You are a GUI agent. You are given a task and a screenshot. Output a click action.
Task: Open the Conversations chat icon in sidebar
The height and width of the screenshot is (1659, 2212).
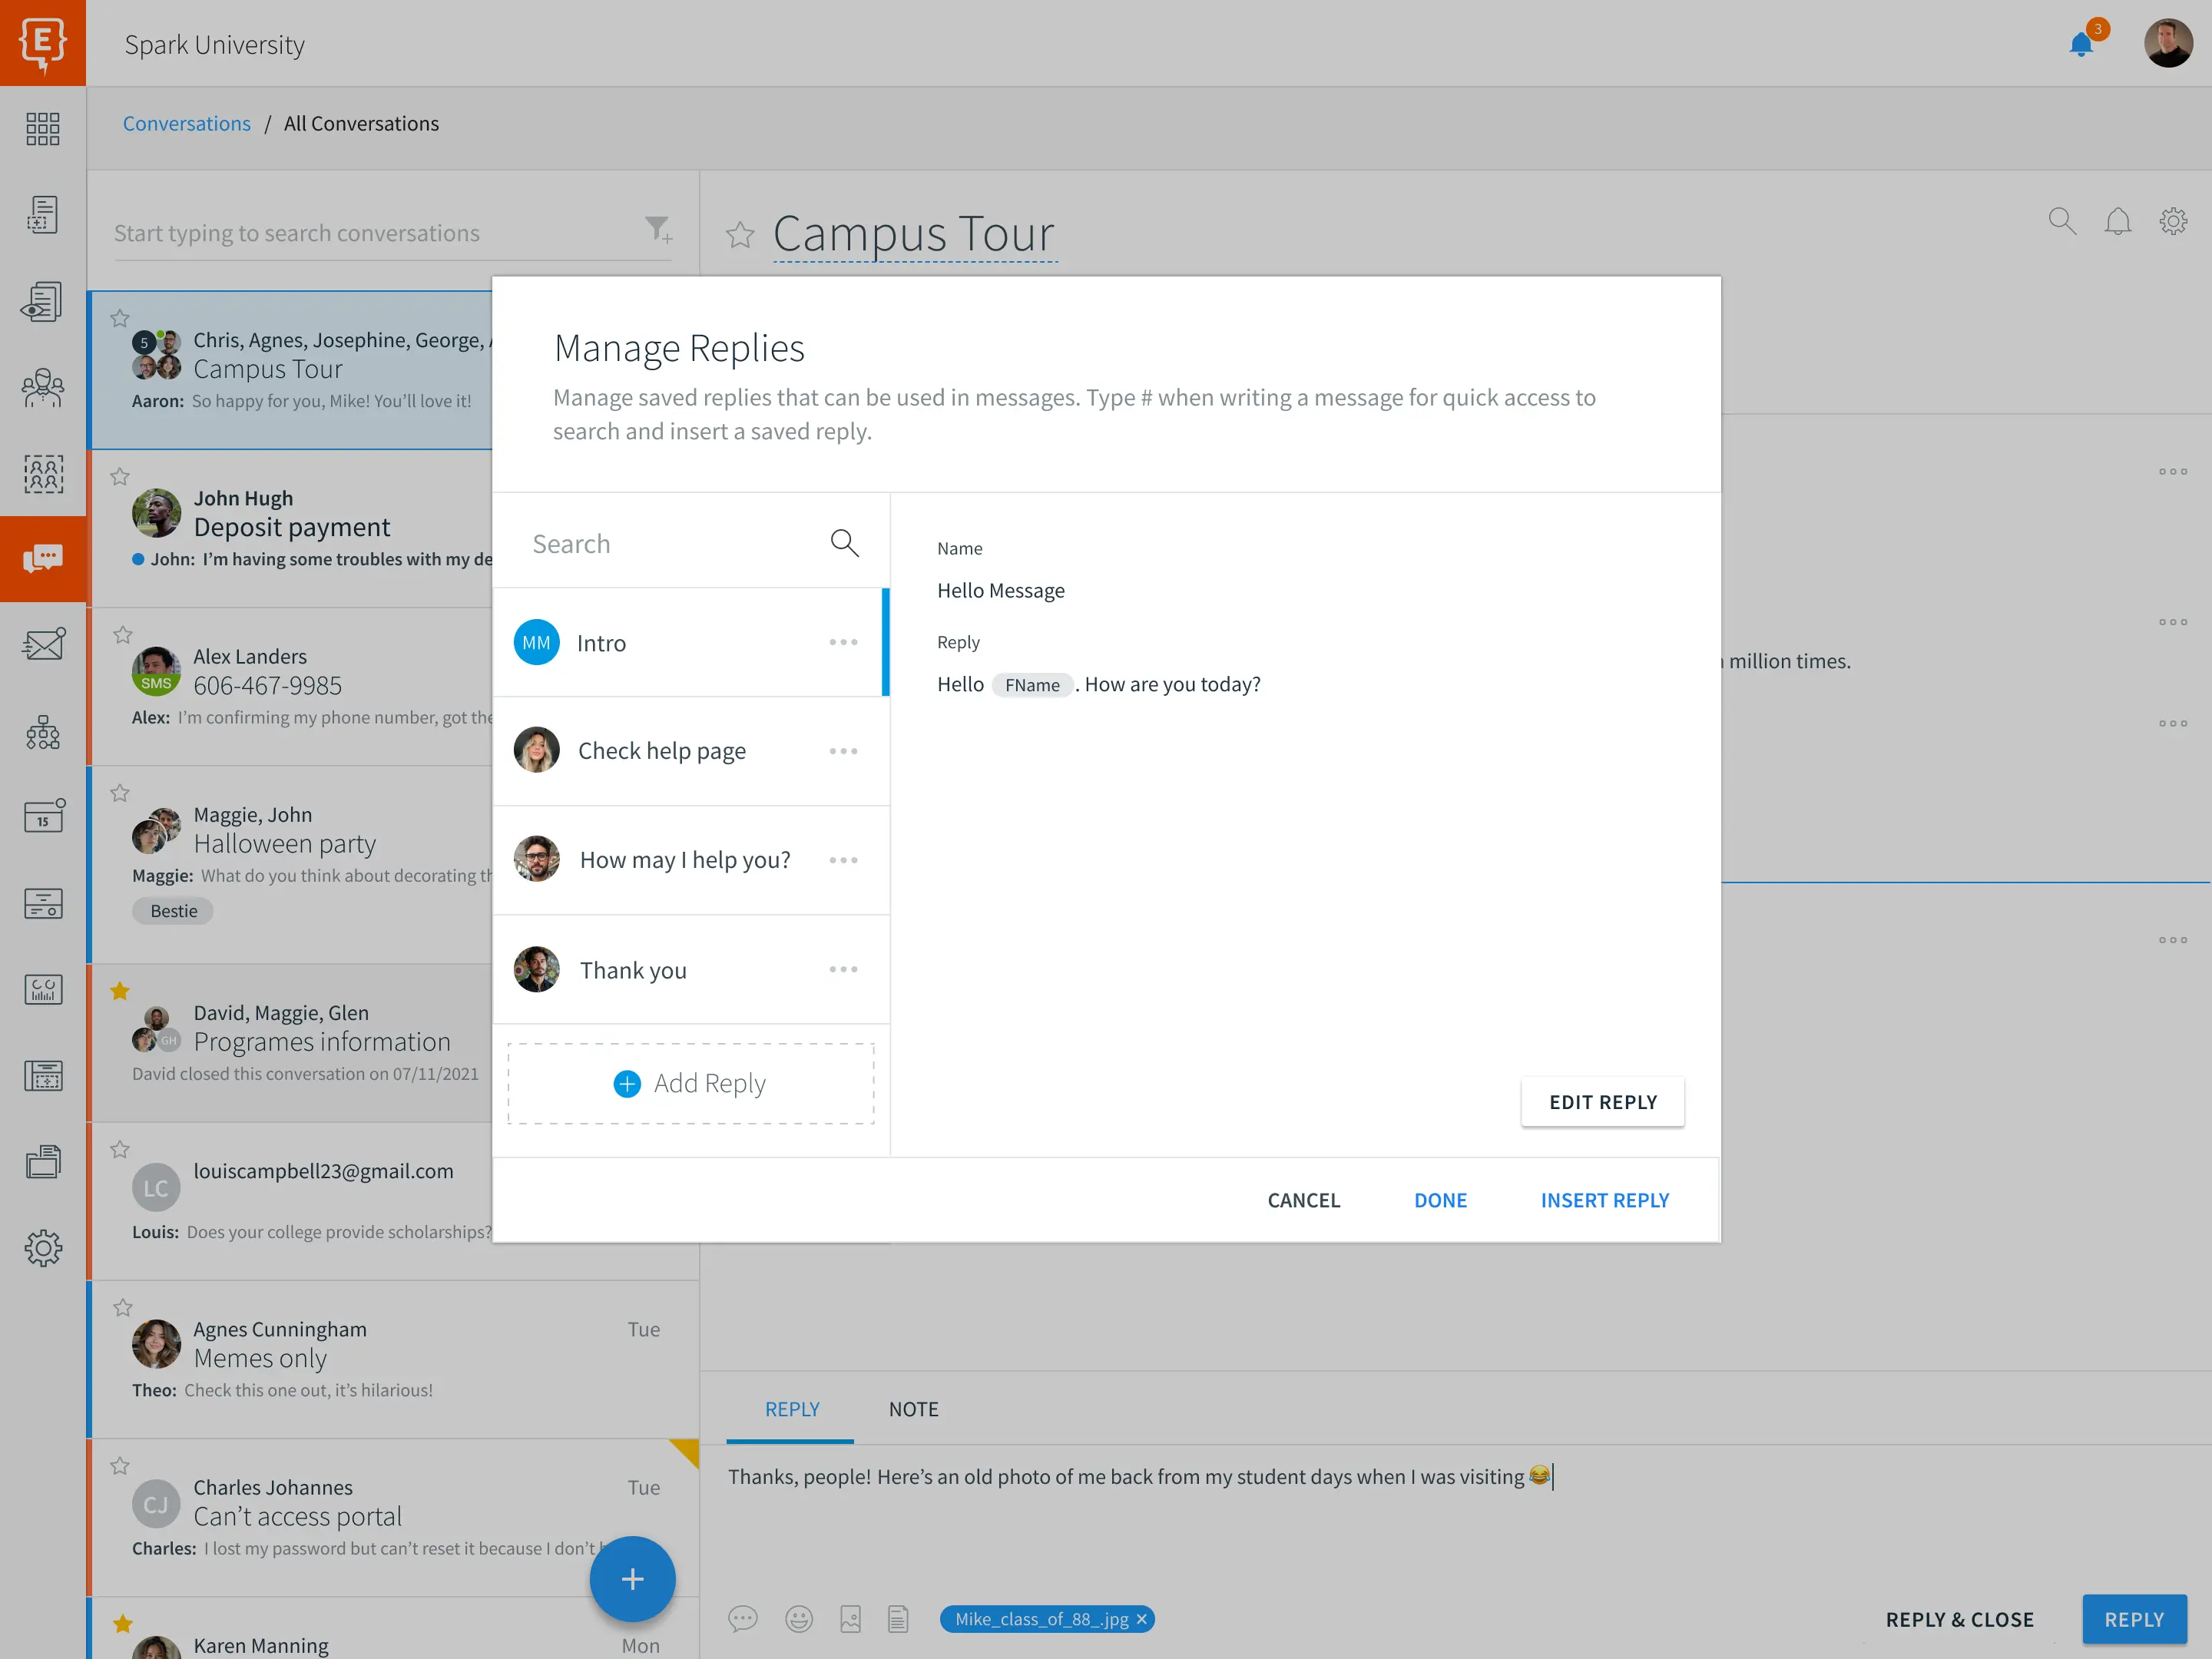43,558
